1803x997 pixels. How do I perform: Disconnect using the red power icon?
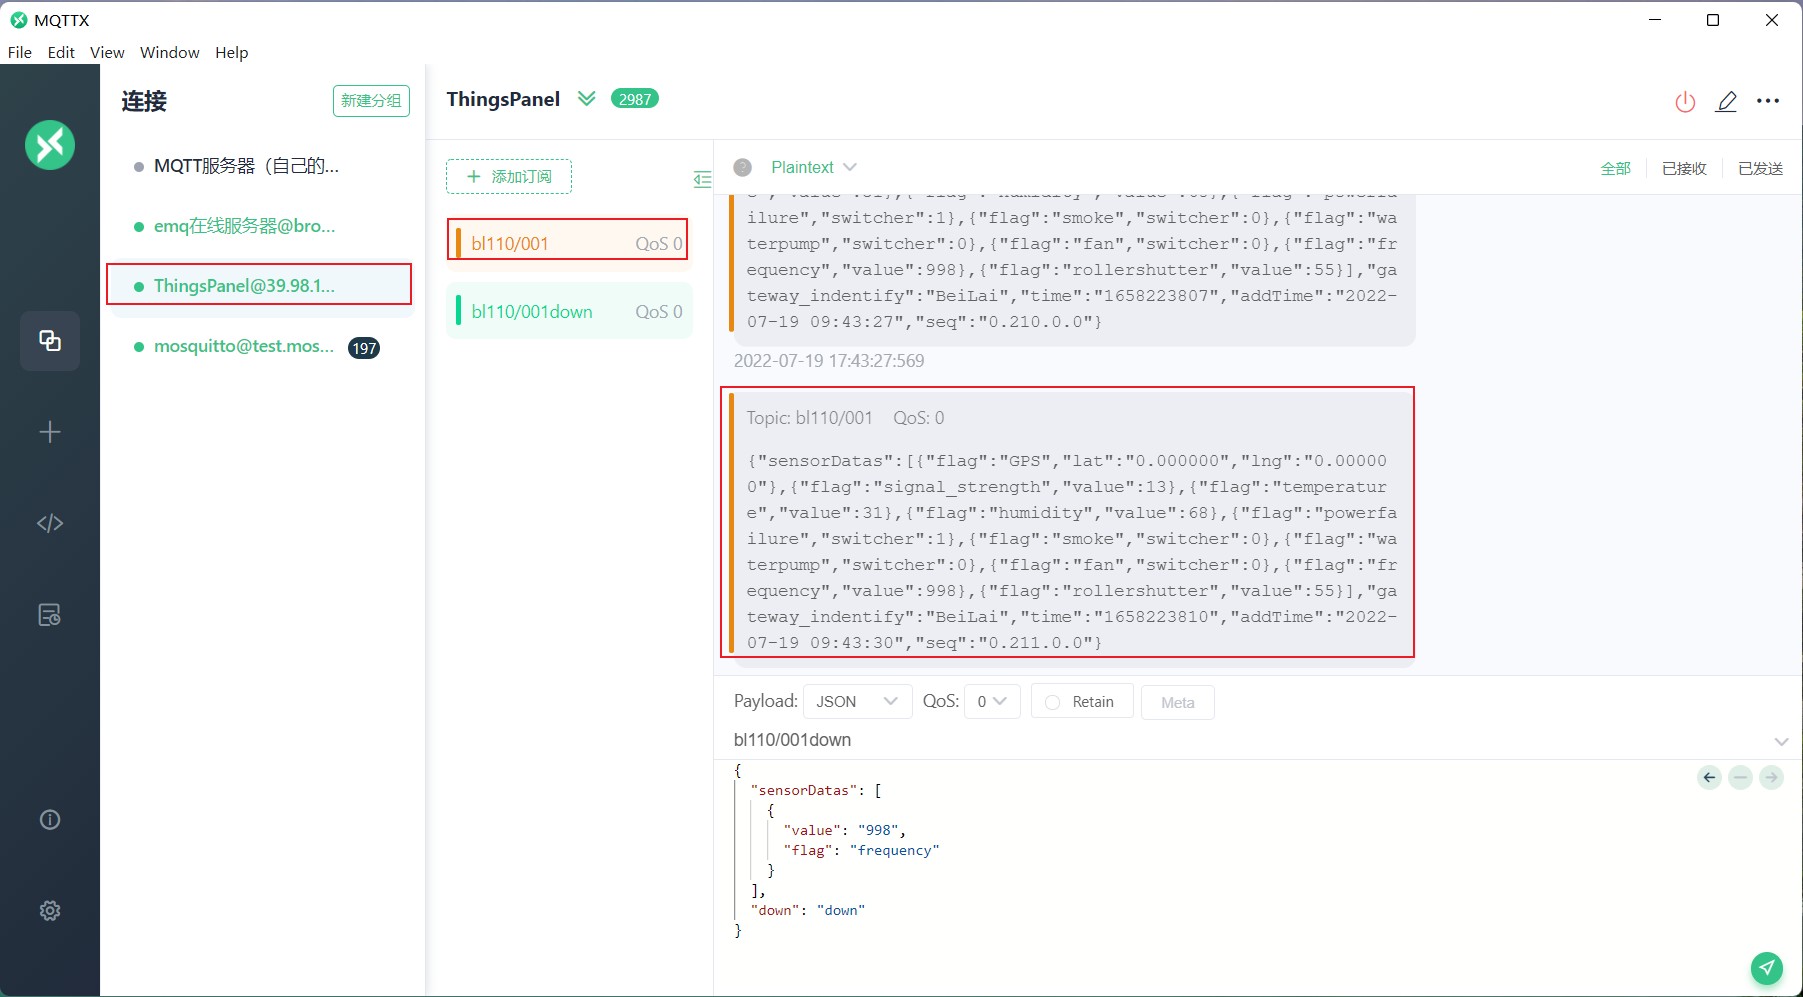[x=1685, y=102]
